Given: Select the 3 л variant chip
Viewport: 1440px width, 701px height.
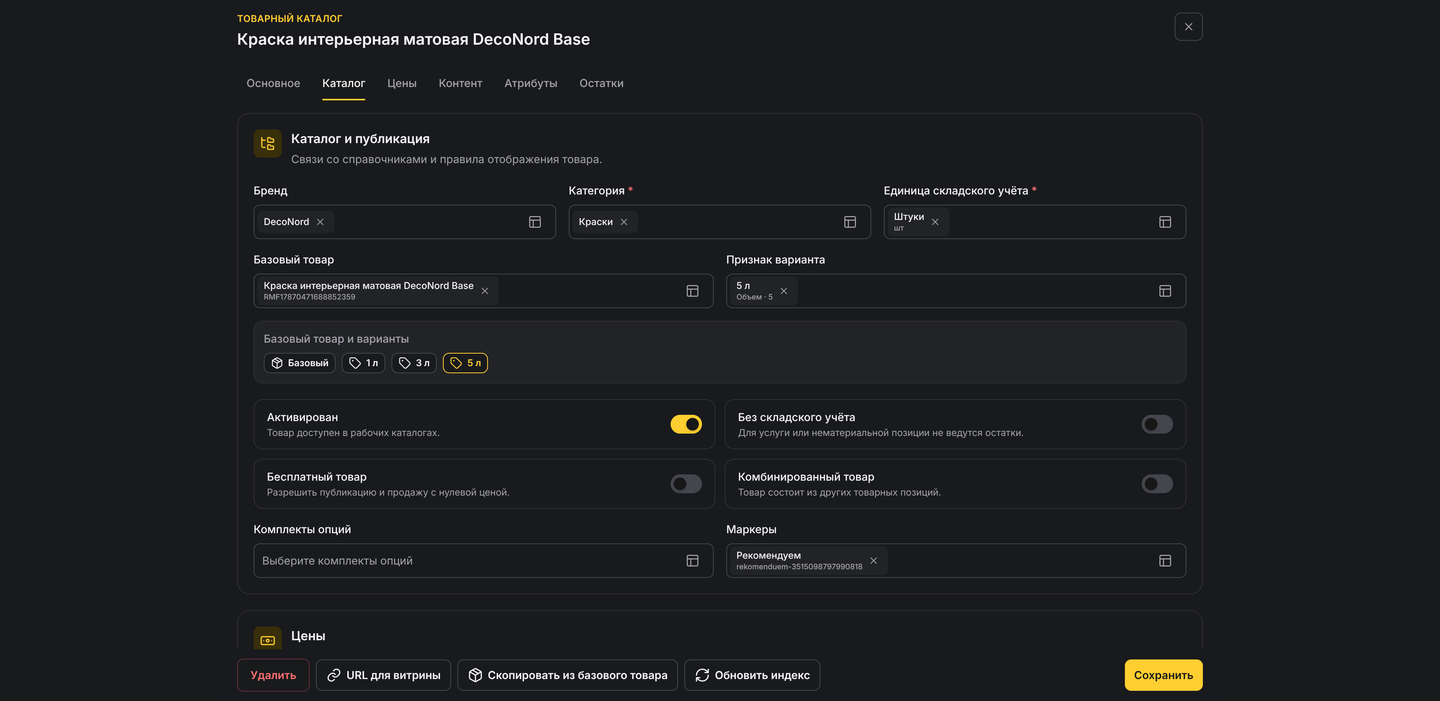Looking at the screenshot, I should [x=414, y=363].
